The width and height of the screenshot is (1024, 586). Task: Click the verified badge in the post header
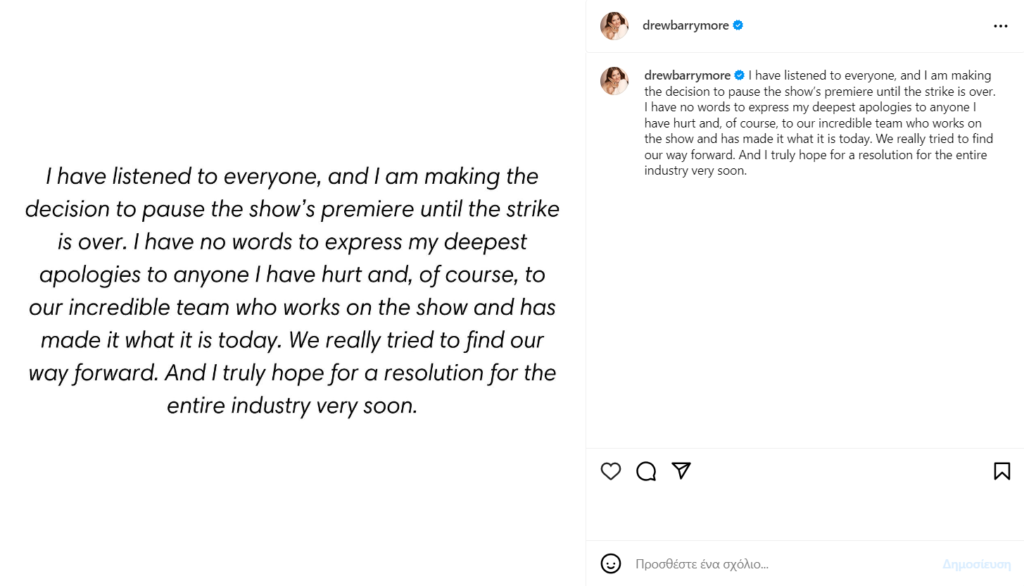738,26
